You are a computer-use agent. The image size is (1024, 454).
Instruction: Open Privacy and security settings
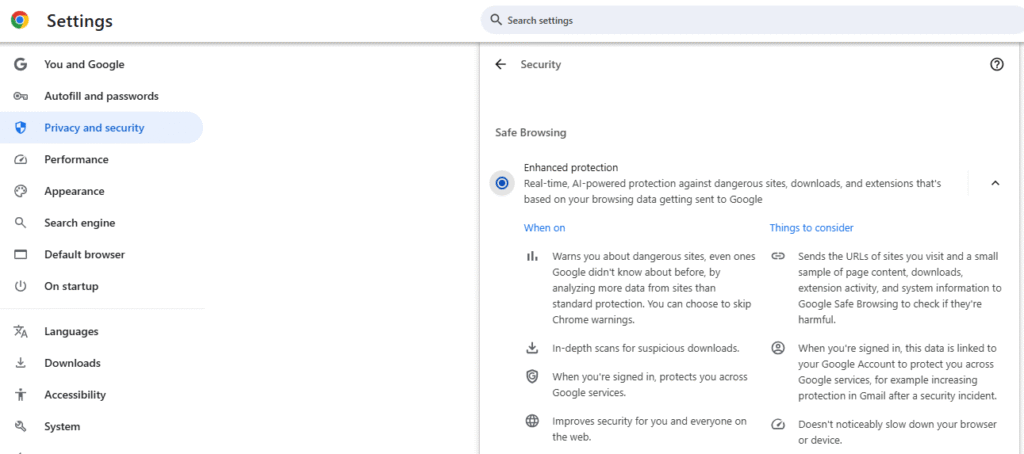pos(102,127)
